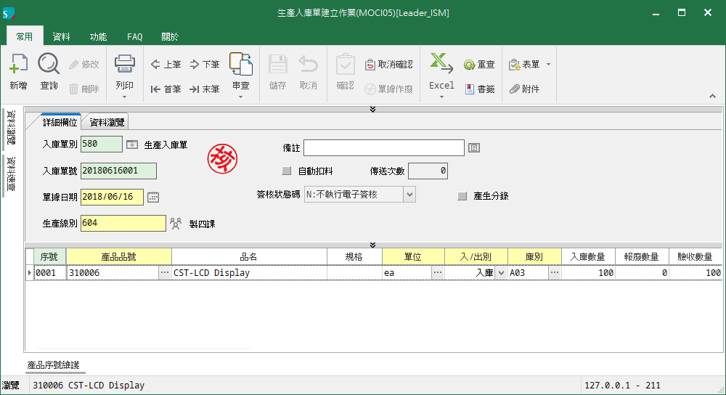726x395 pixels.
Task: Click status bar text 127.0.0.1 - 211
Action: [622, 385]
